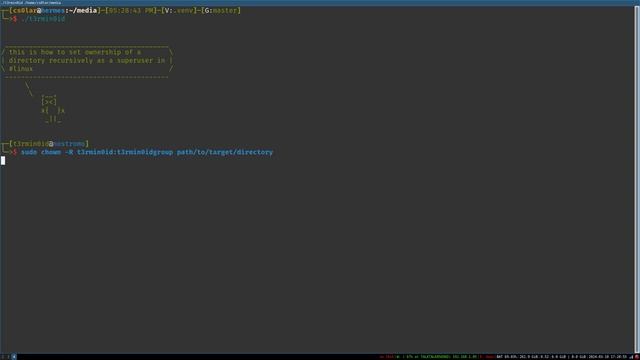The image size is (640, 360).
Task: Click the red tray icon at bar's end
Action: point(636,357)
